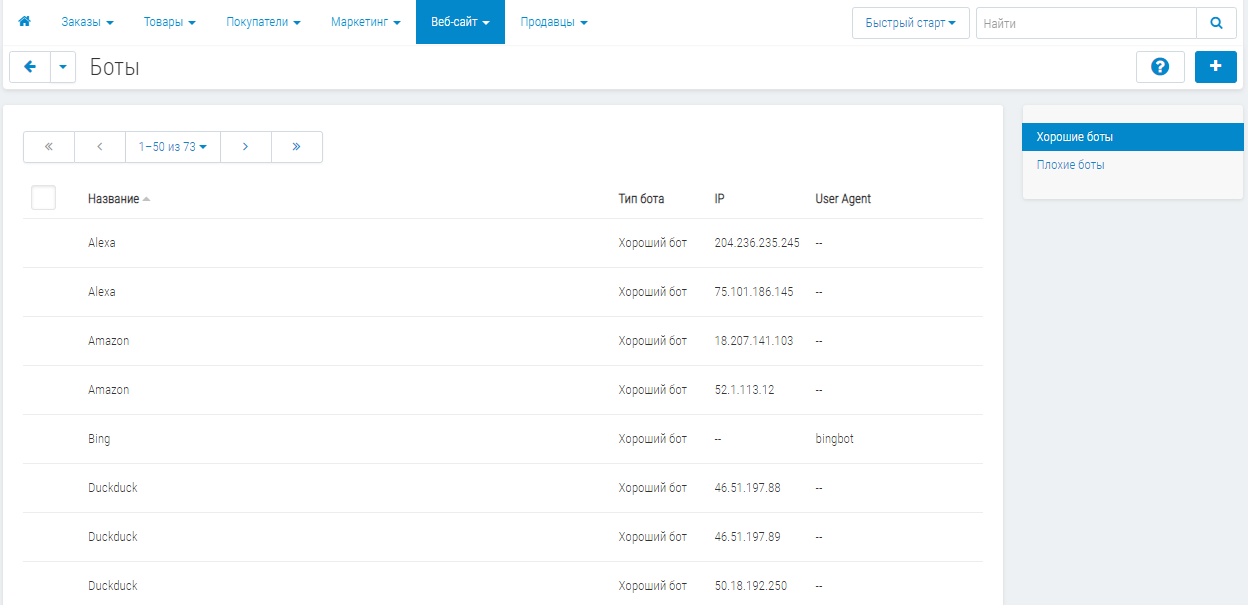
Task: Open the Быстрый старт dropdown
Action: 910,23
